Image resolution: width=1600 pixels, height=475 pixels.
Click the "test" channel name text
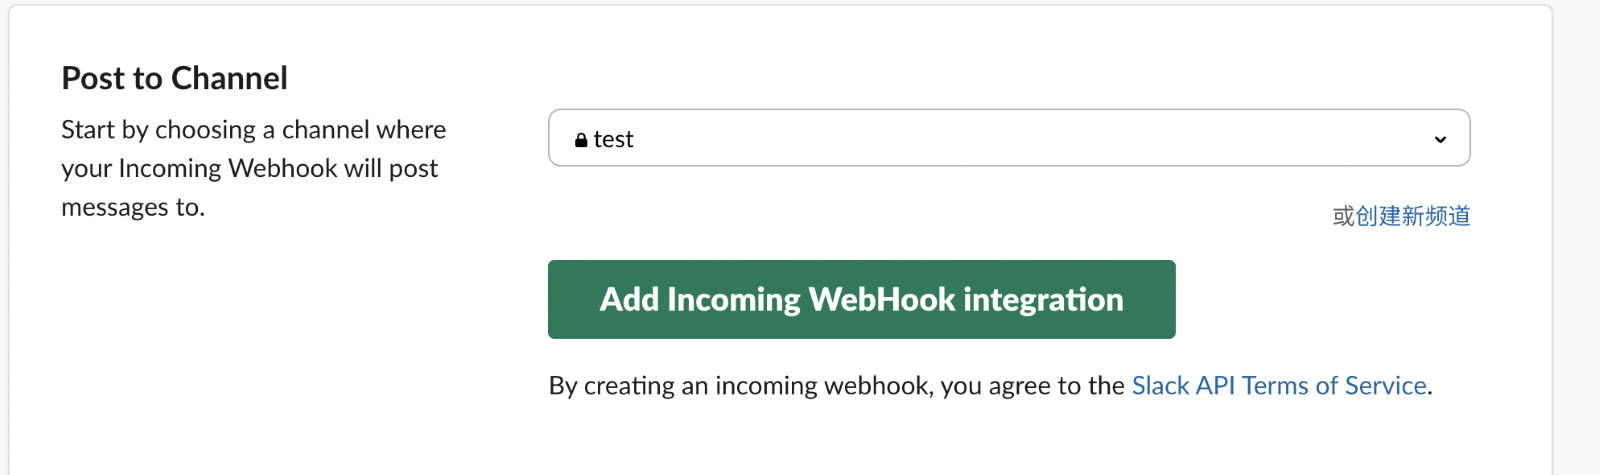(613, 139)
